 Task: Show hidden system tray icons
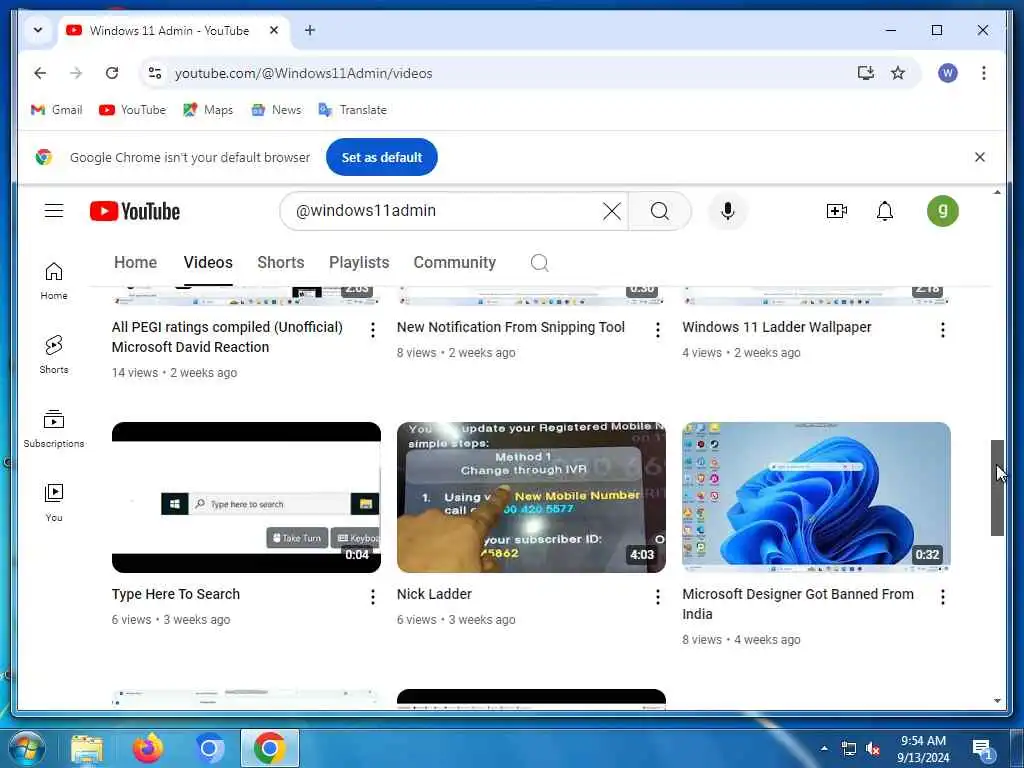coord(824,748)
